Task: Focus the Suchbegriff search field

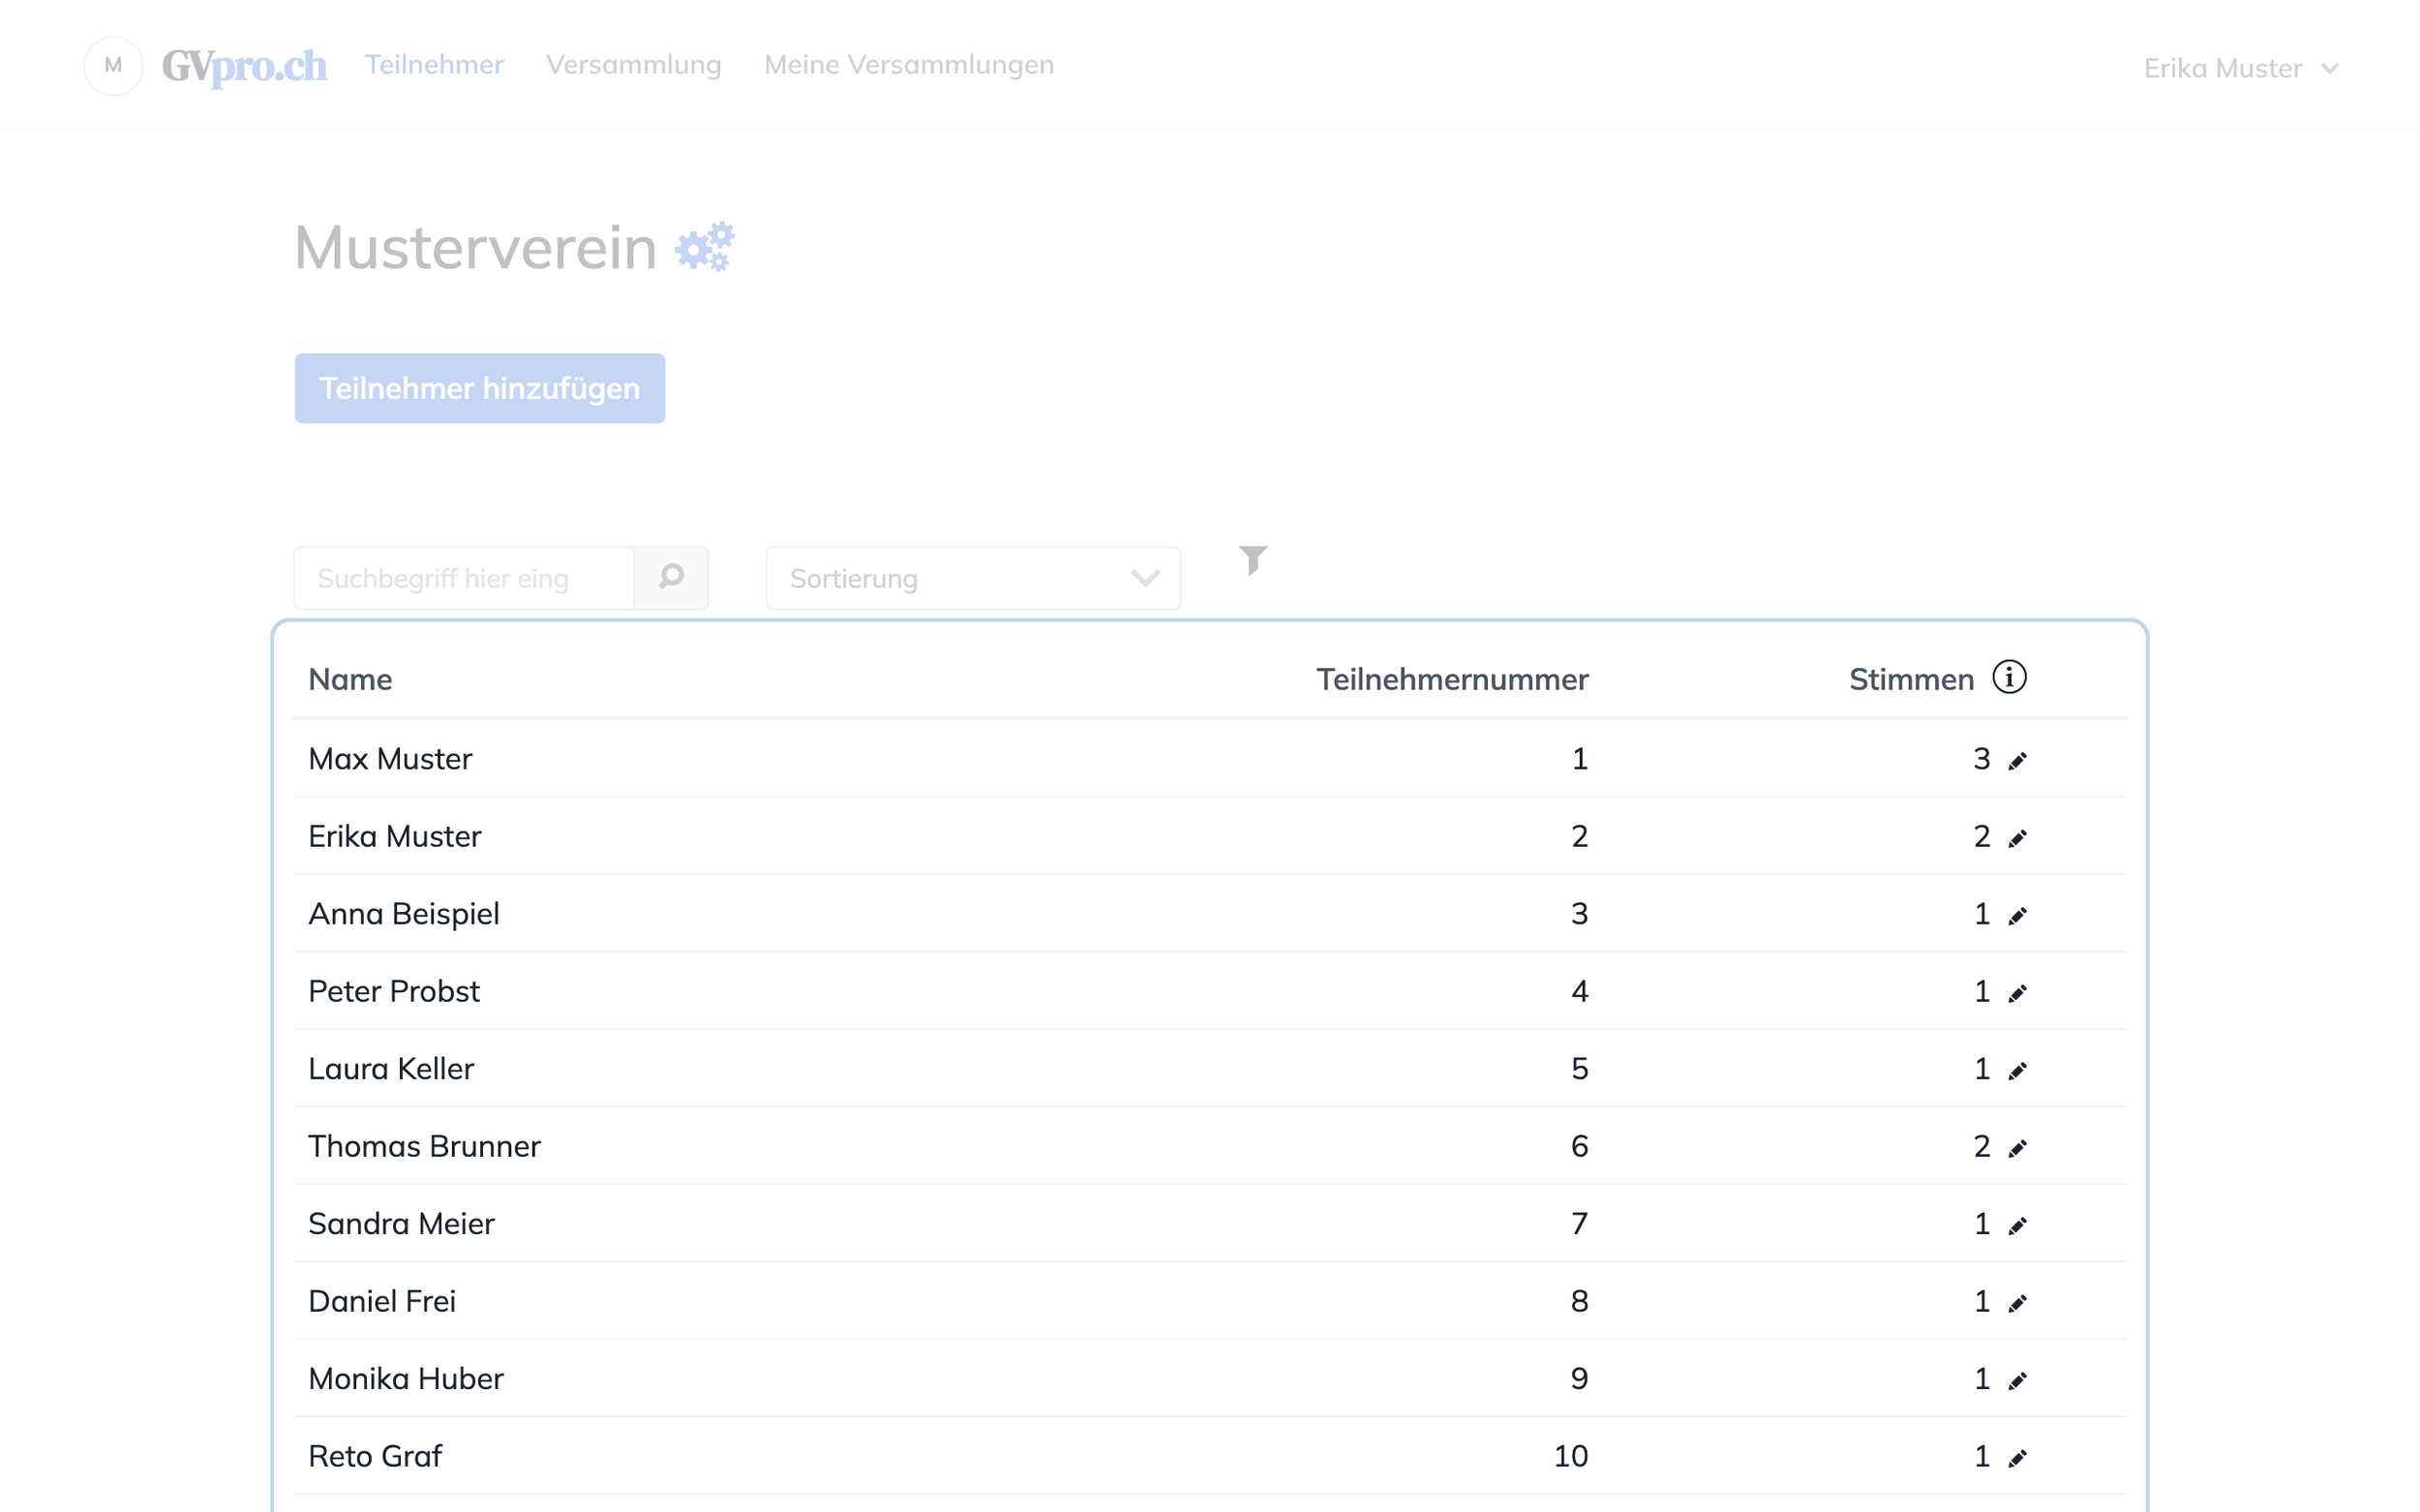Action: tap(465, 578)
